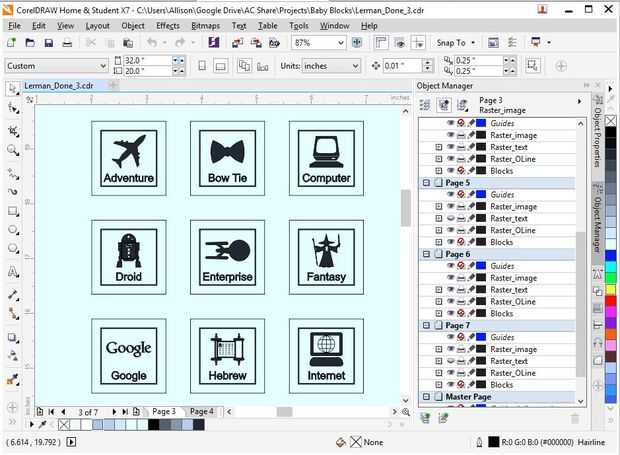Open the Object Manager flyout arrow
Image resolution: width=620 pixels, height=455 pixels.
point(579,101)
